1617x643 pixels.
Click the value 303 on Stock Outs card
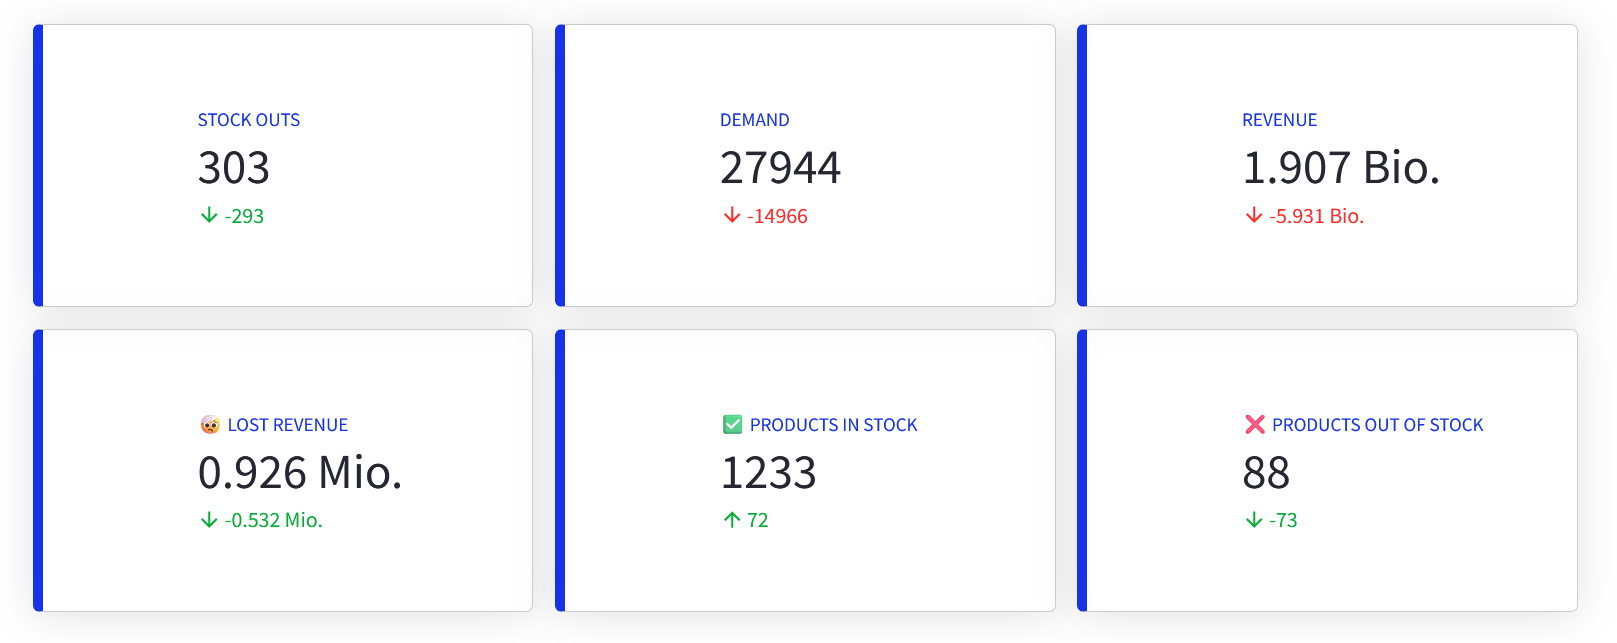pyautogui.click(x=233, y=168)
